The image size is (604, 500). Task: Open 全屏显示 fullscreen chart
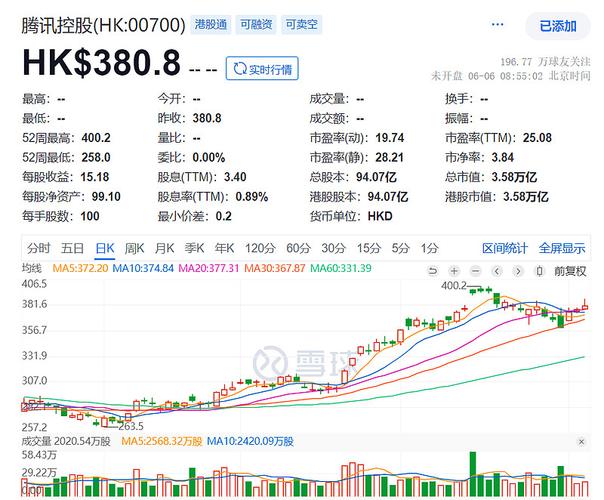point(562,248)
